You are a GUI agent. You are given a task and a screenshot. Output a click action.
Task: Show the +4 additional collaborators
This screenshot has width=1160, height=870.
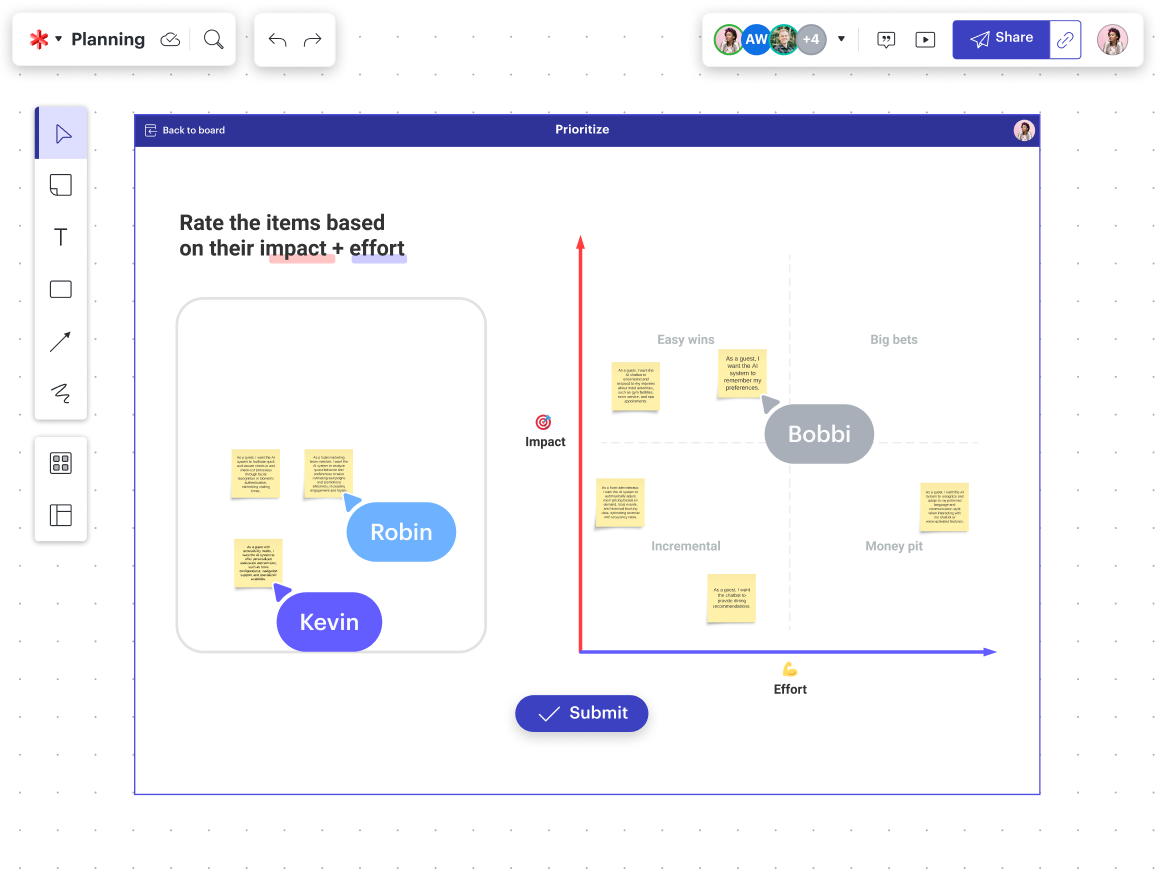[x=811, y=40]
